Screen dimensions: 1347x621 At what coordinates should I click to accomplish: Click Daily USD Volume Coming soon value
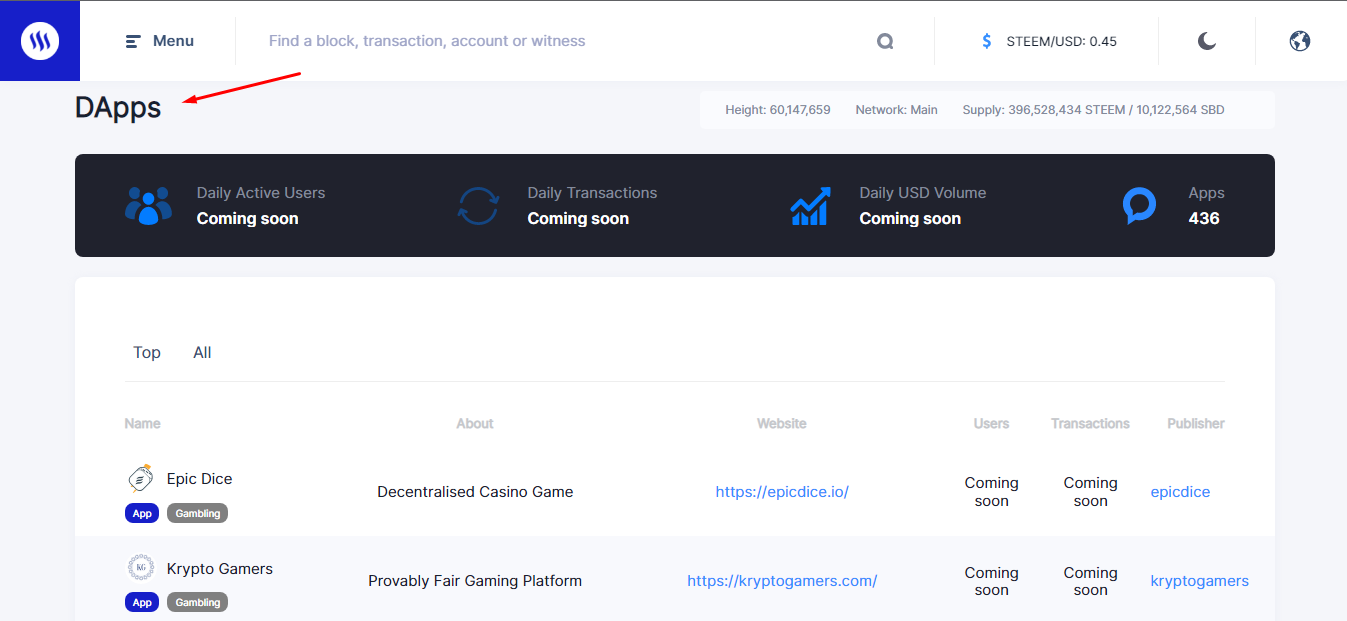coord(910,219)
